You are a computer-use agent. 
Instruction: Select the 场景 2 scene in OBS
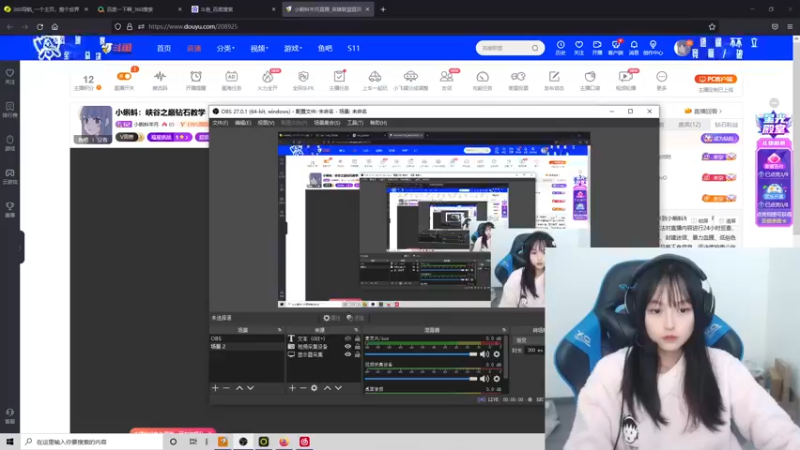246,346
